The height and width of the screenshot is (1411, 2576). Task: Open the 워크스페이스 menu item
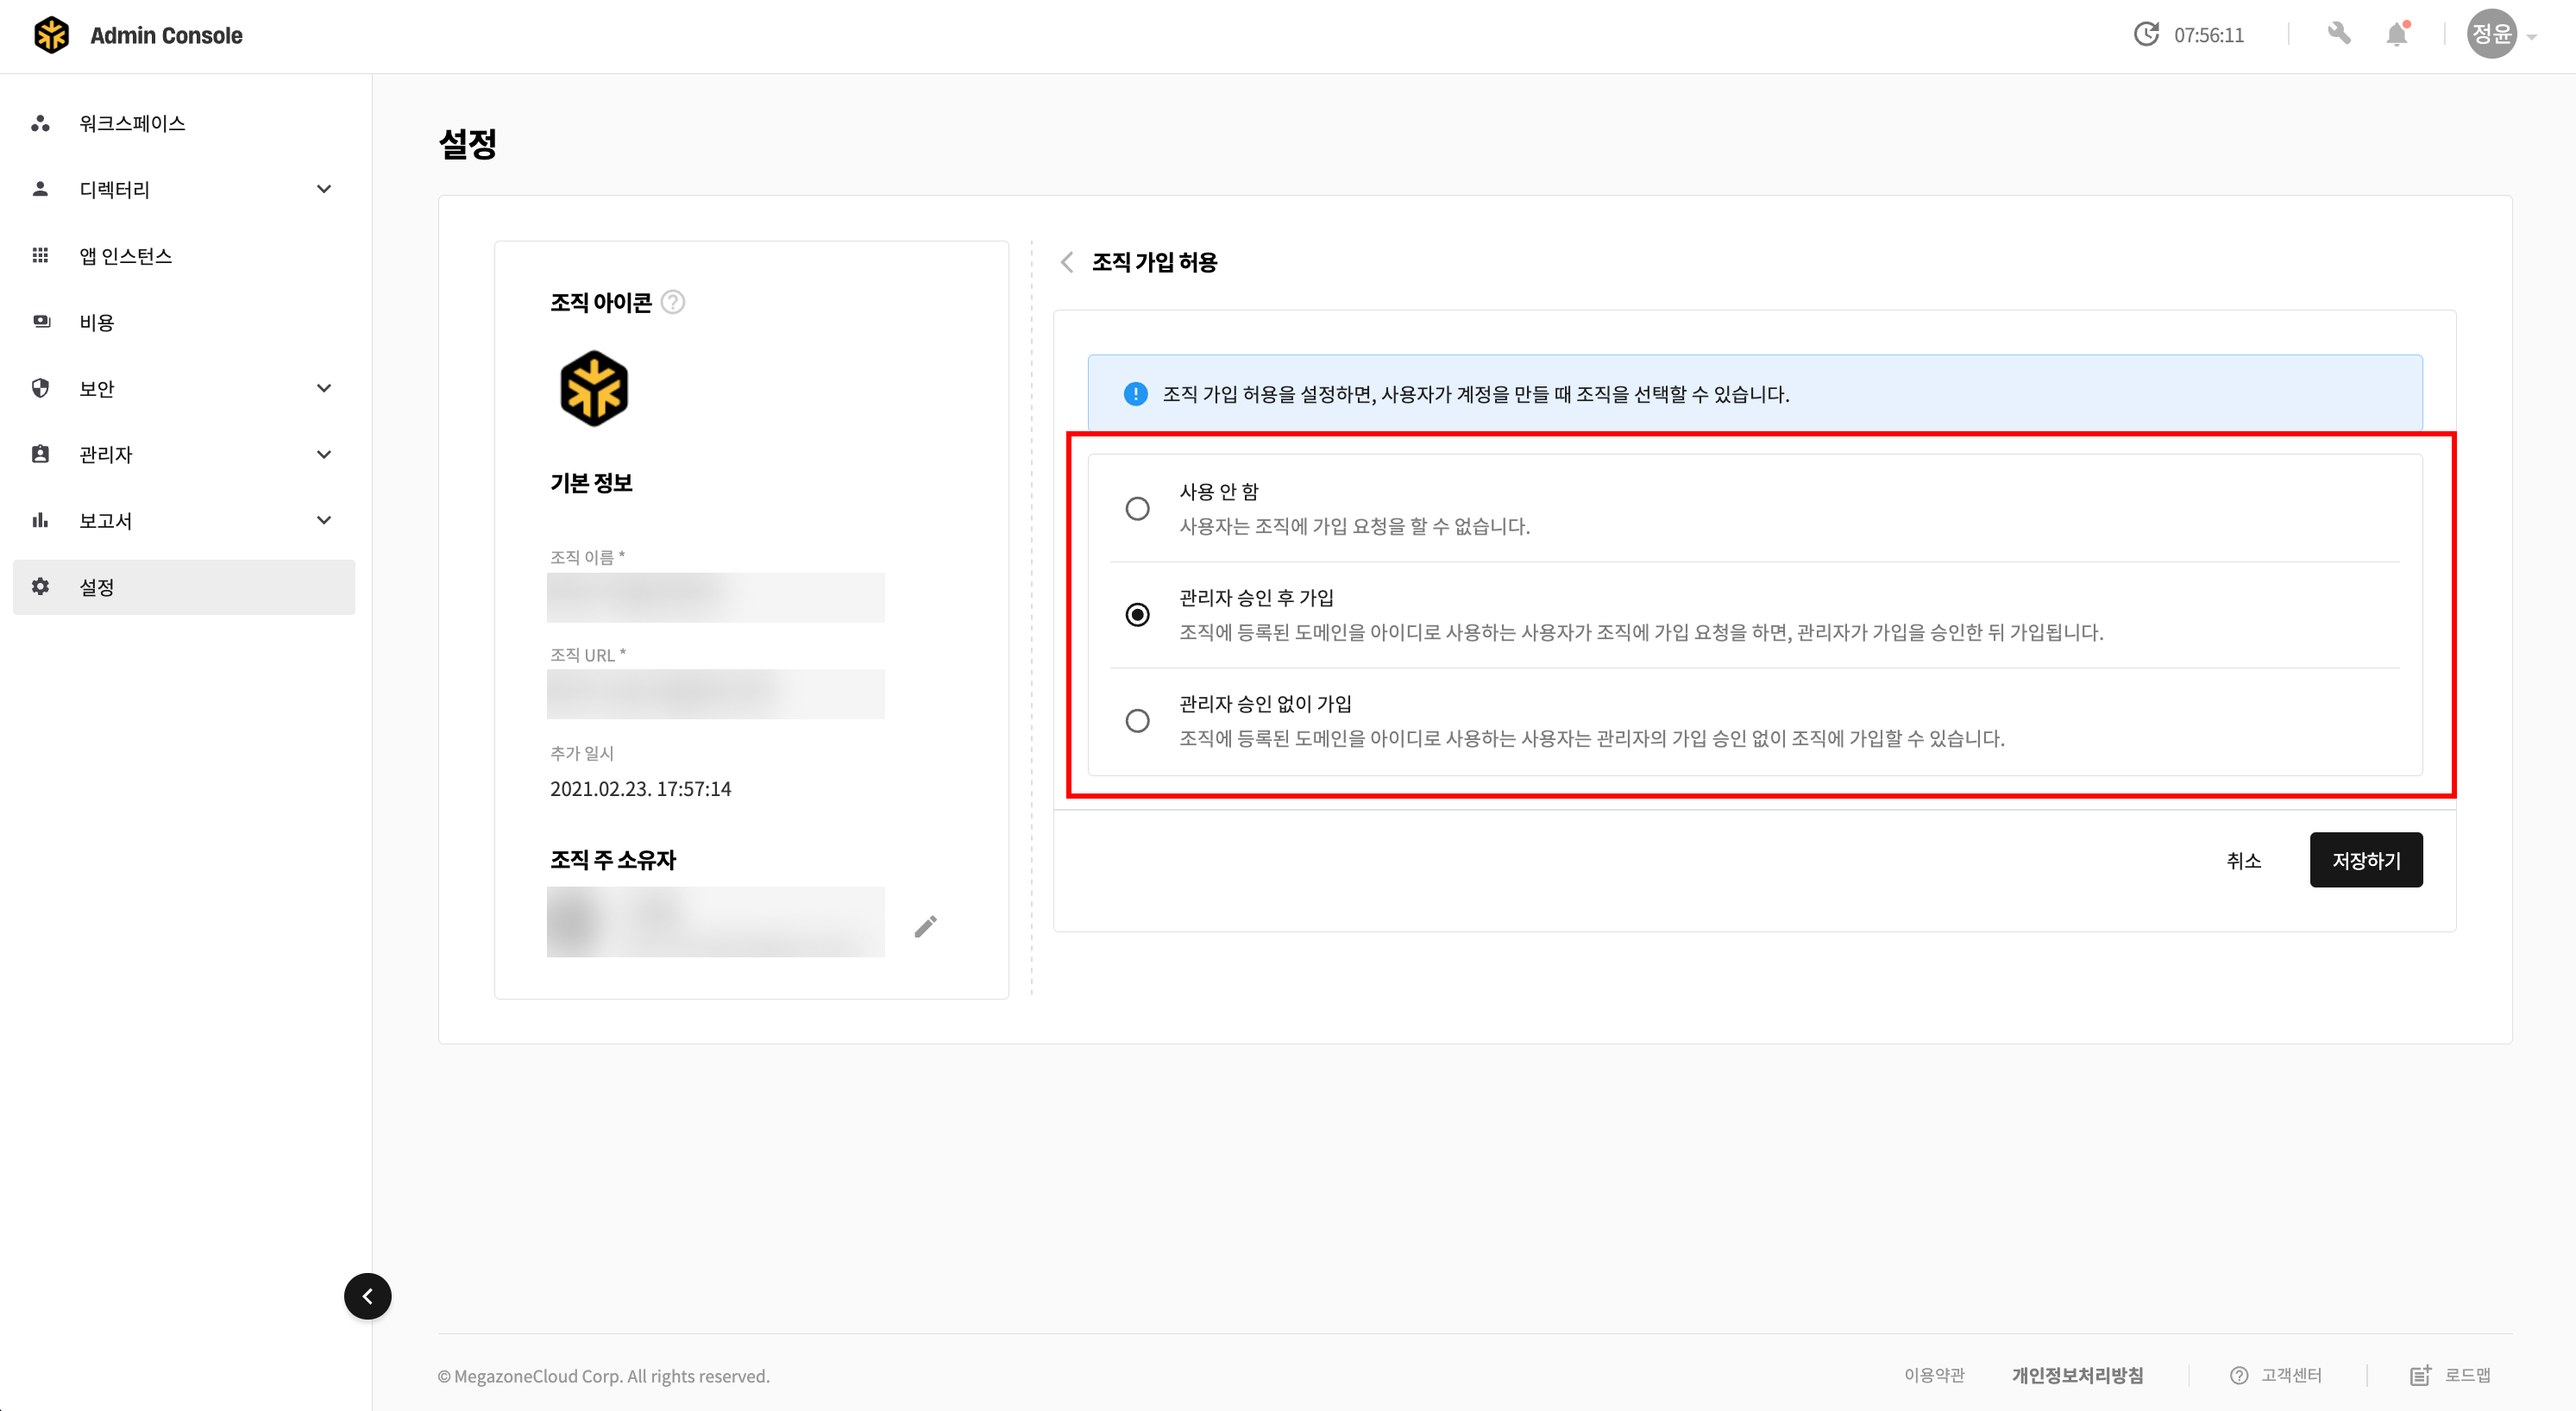point(132,123)
